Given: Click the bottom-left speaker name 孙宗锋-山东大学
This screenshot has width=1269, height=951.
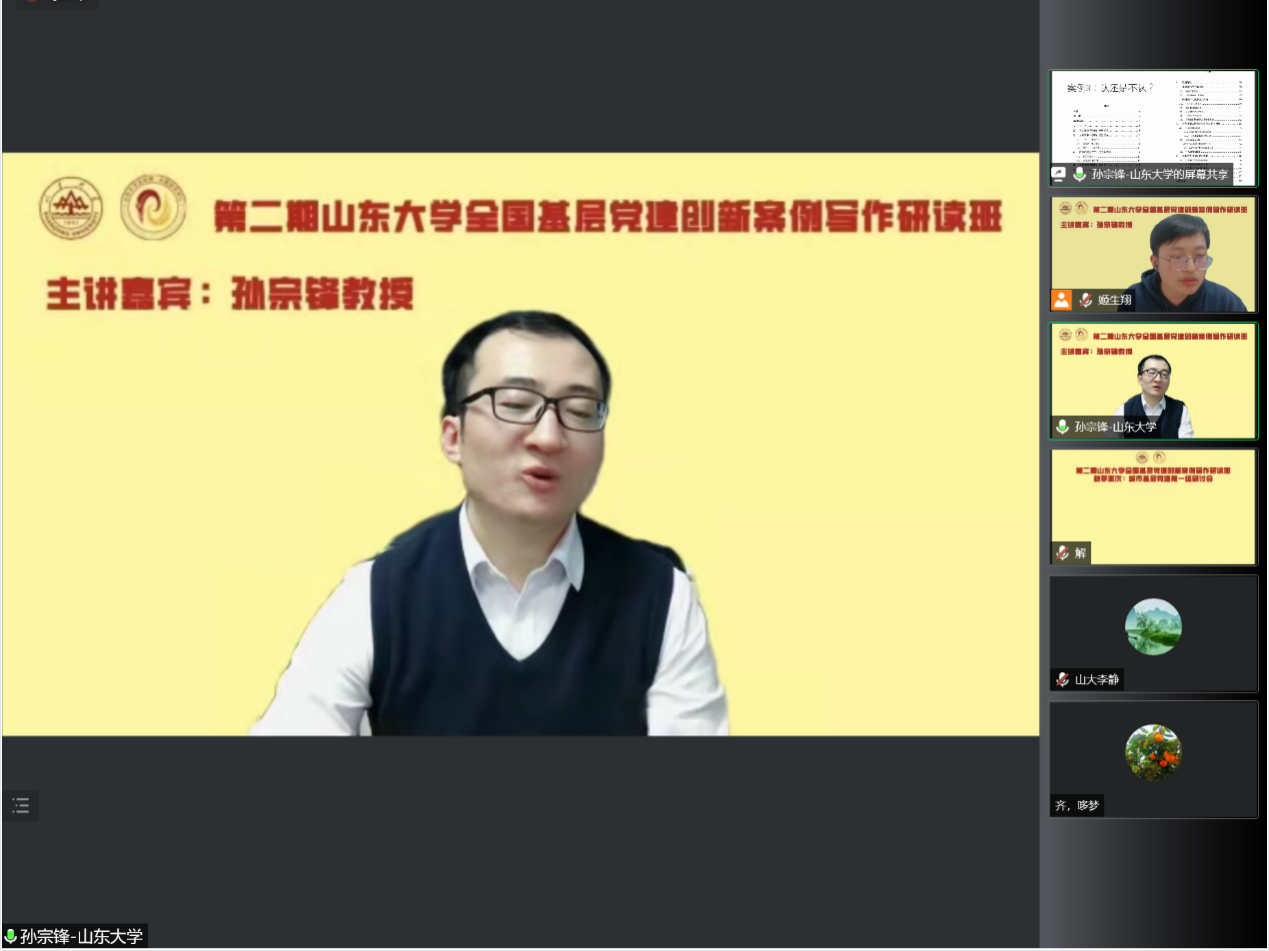Looking at the screenshot, I should point(82,937).
